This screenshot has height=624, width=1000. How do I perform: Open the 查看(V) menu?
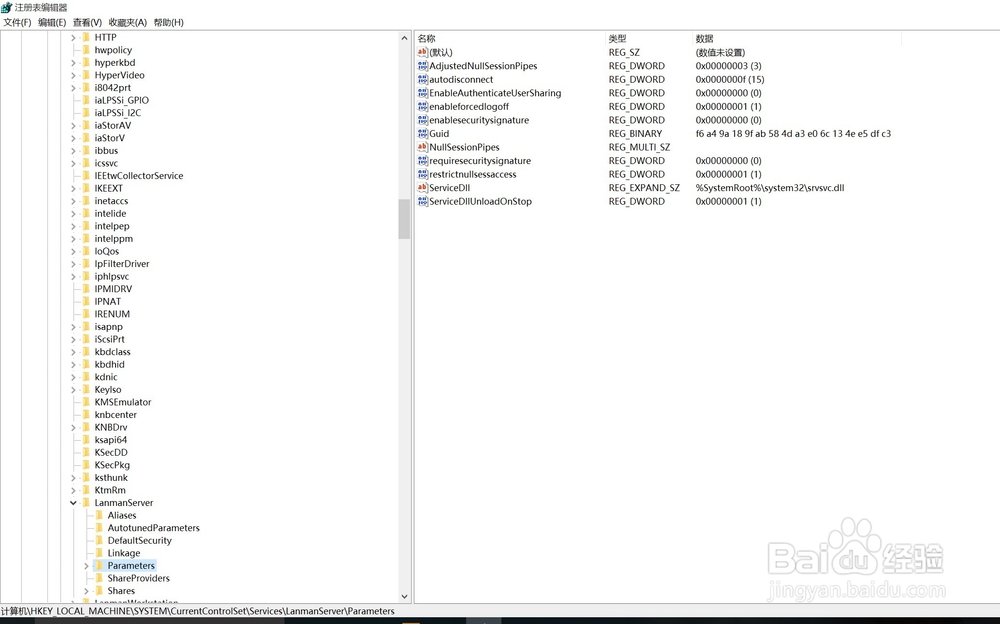click(x=87, y=22)
